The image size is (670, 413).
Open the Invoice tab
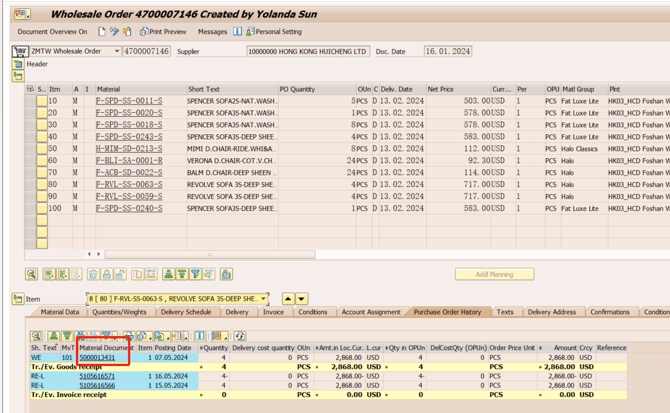click(273, 312)
